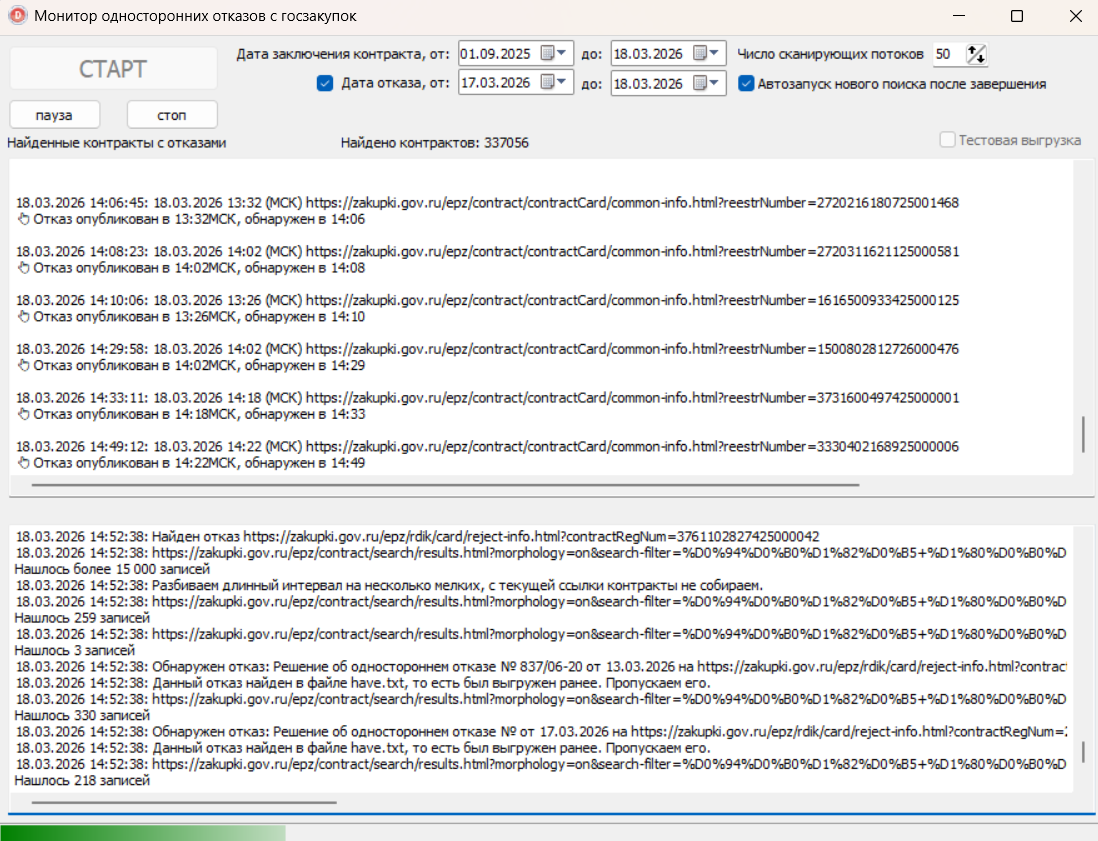Click horizontal scrollbar of the upper results list

pos(445,485)
